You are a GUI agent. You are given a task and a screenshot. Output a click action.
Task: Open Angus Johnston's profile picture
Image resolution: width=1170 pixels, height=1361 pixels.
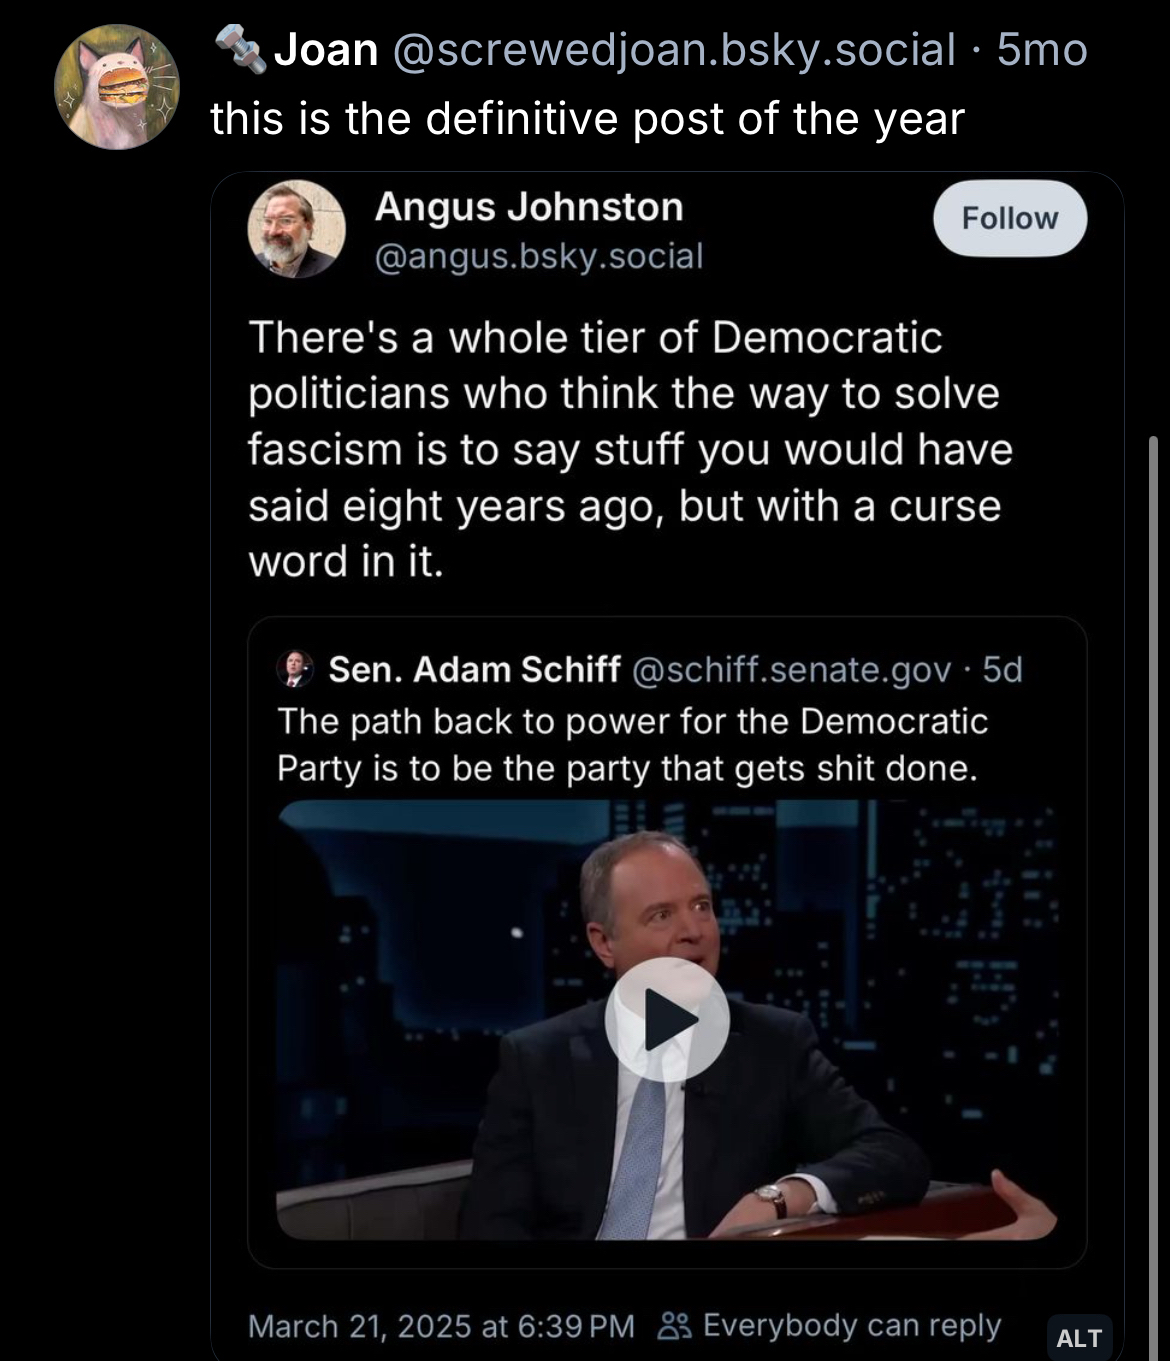[296, 230]
